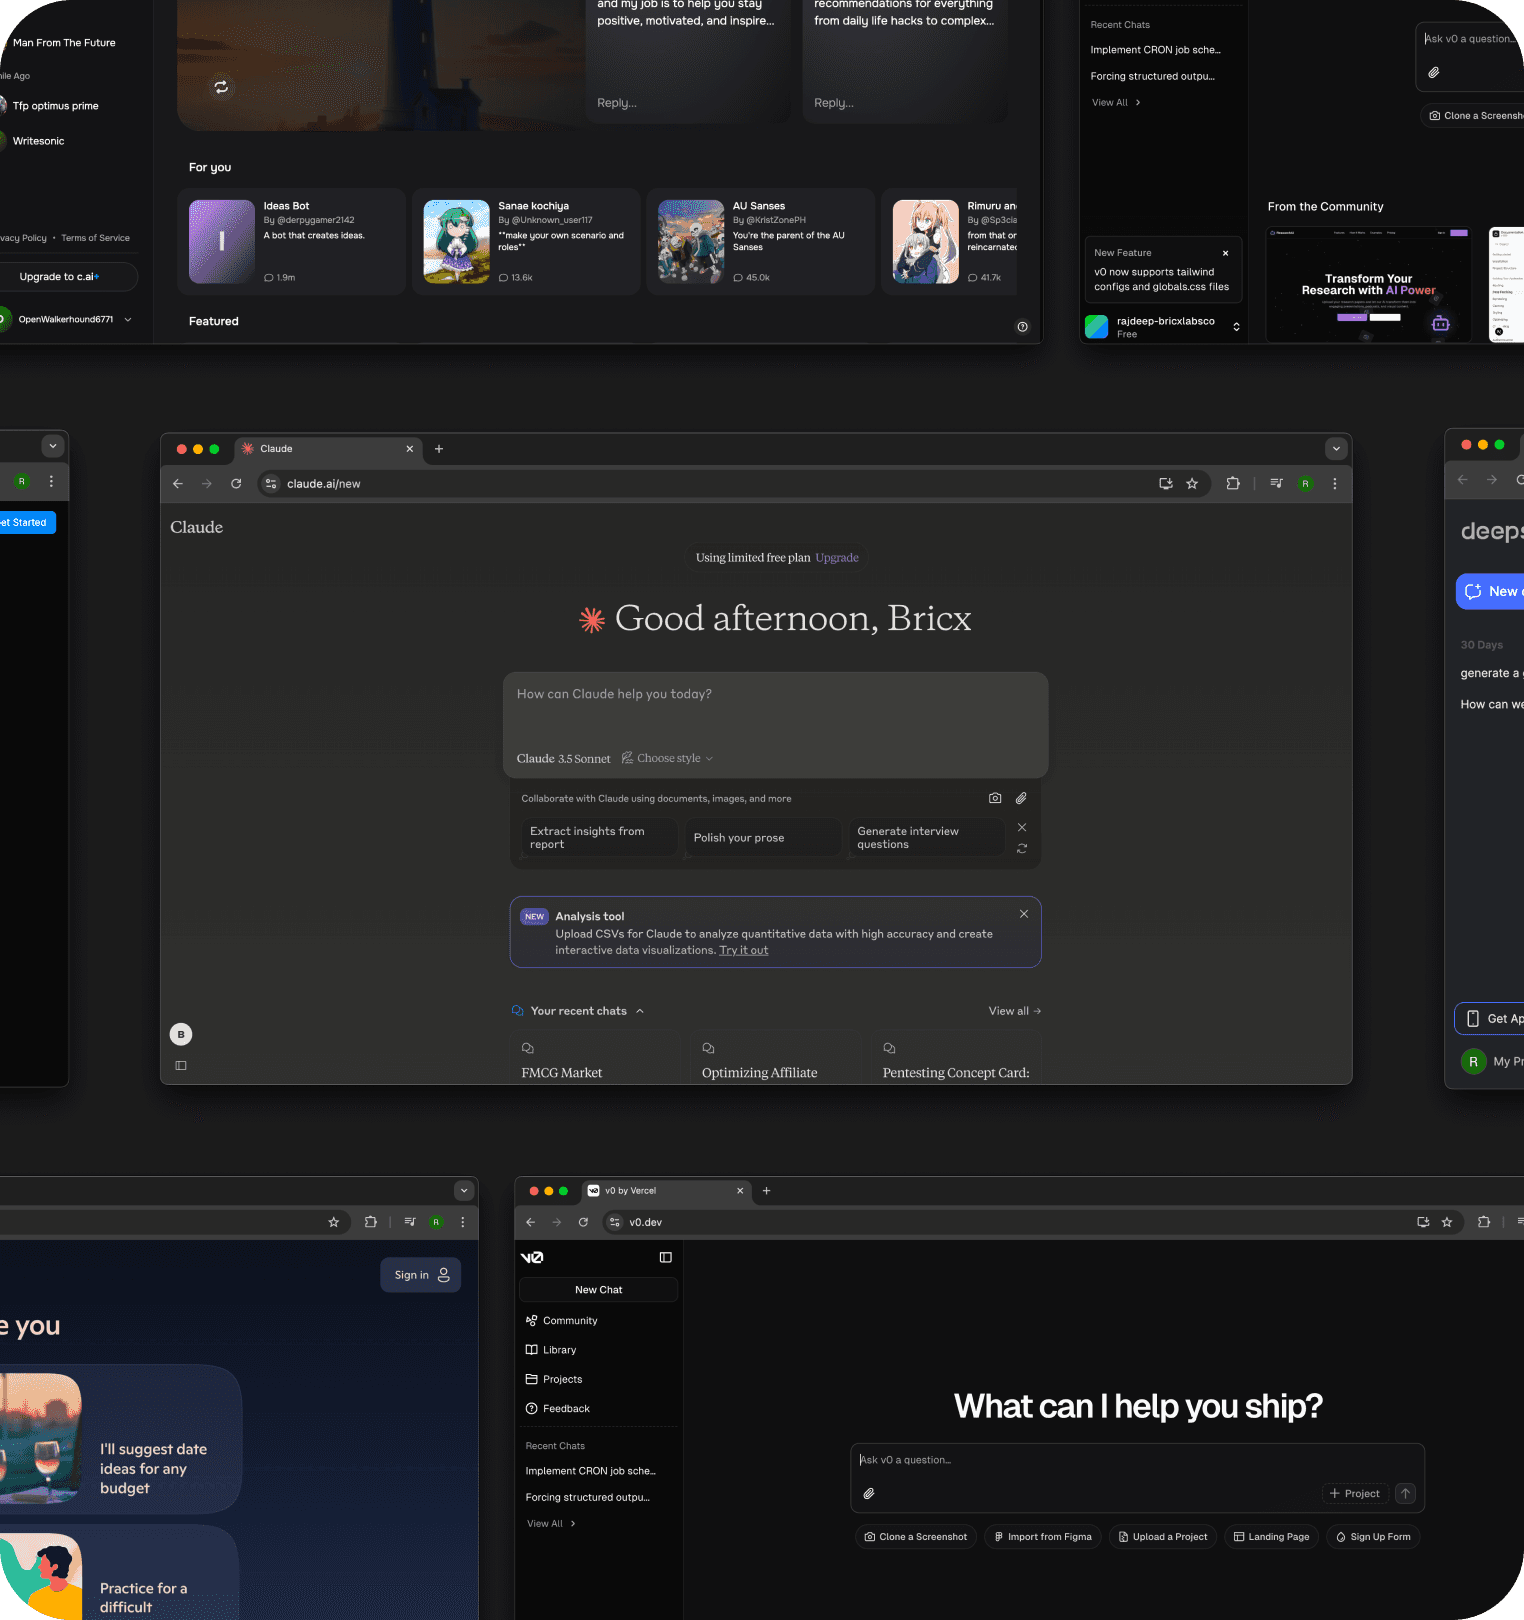Click Import from Figma chip
Screen dimensions: 1524x1620
pos(1043,1537)
